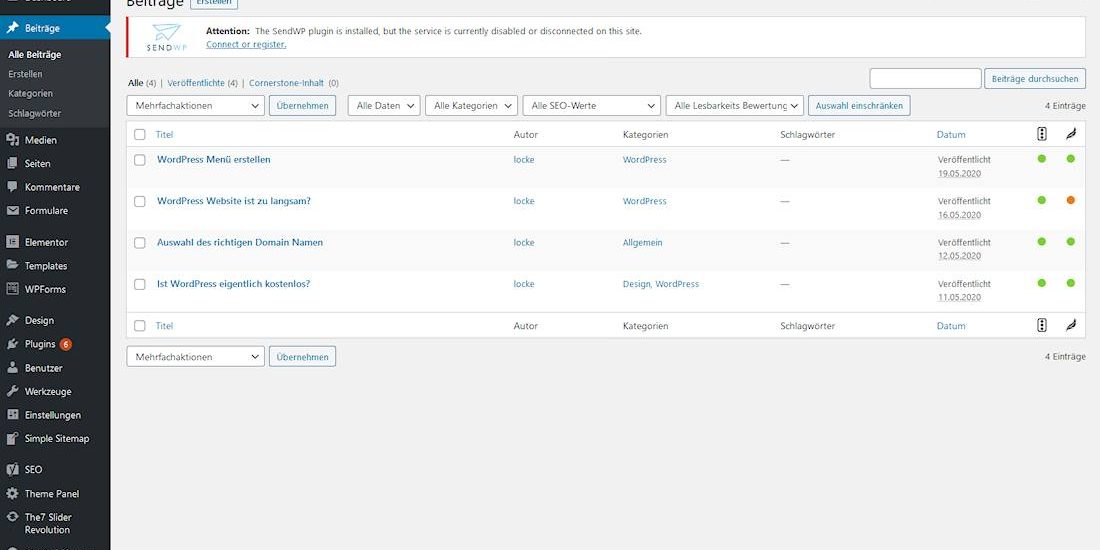Screen dimensions: 1100x550
Task: Click the Einstellungen settings icon
Action: click(12, 415)
